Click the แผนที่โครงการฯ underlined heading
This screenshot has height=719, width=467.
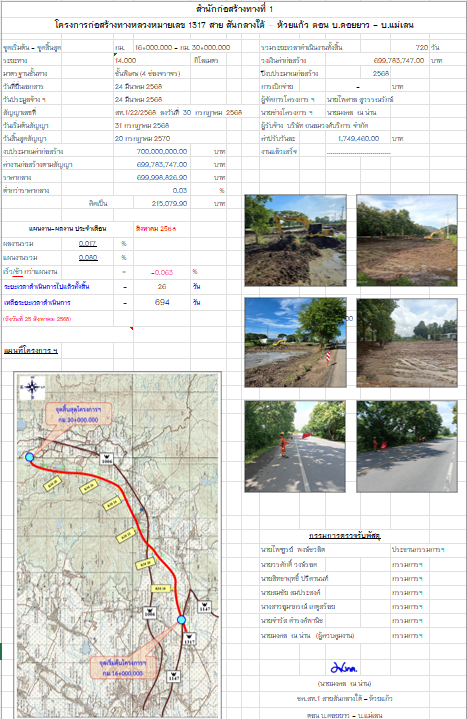[31, 351]
